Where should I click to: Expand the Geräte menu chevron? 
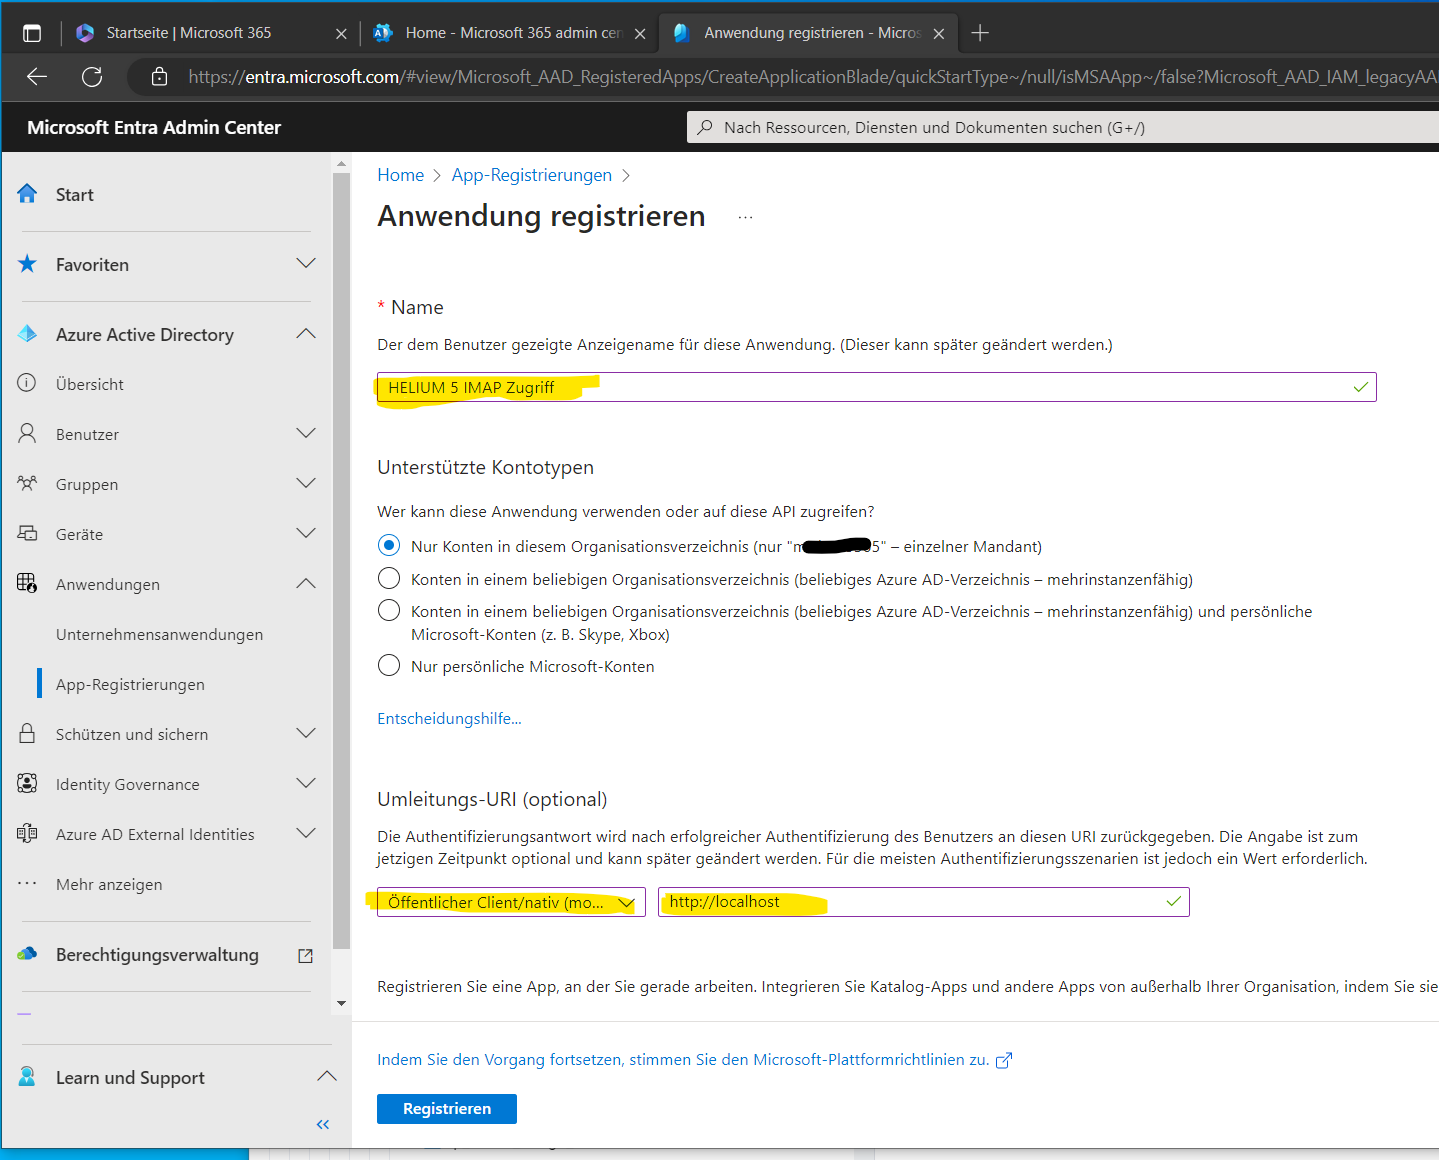point(306,533)
